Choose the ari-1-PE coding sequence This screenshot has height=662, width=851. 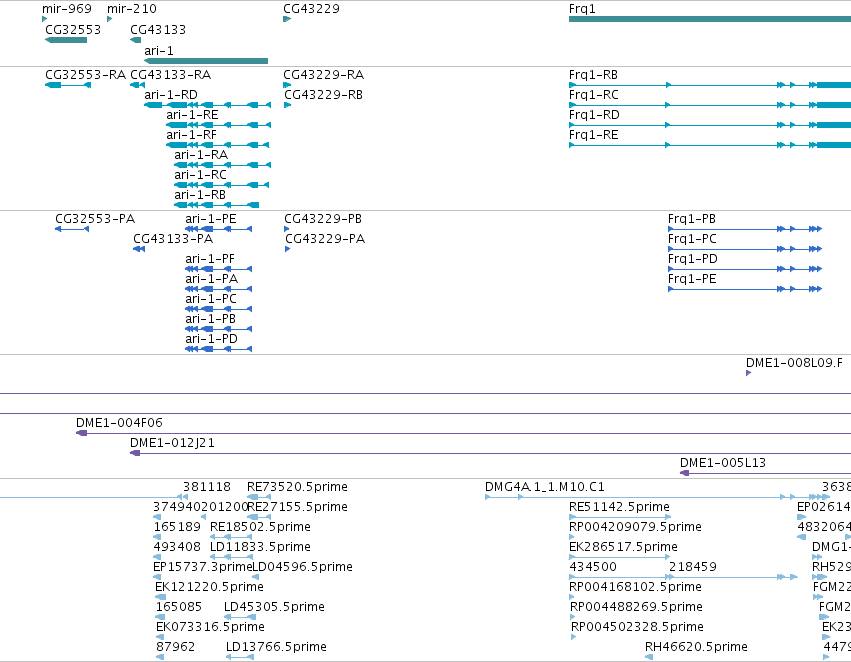click(218, 229)
